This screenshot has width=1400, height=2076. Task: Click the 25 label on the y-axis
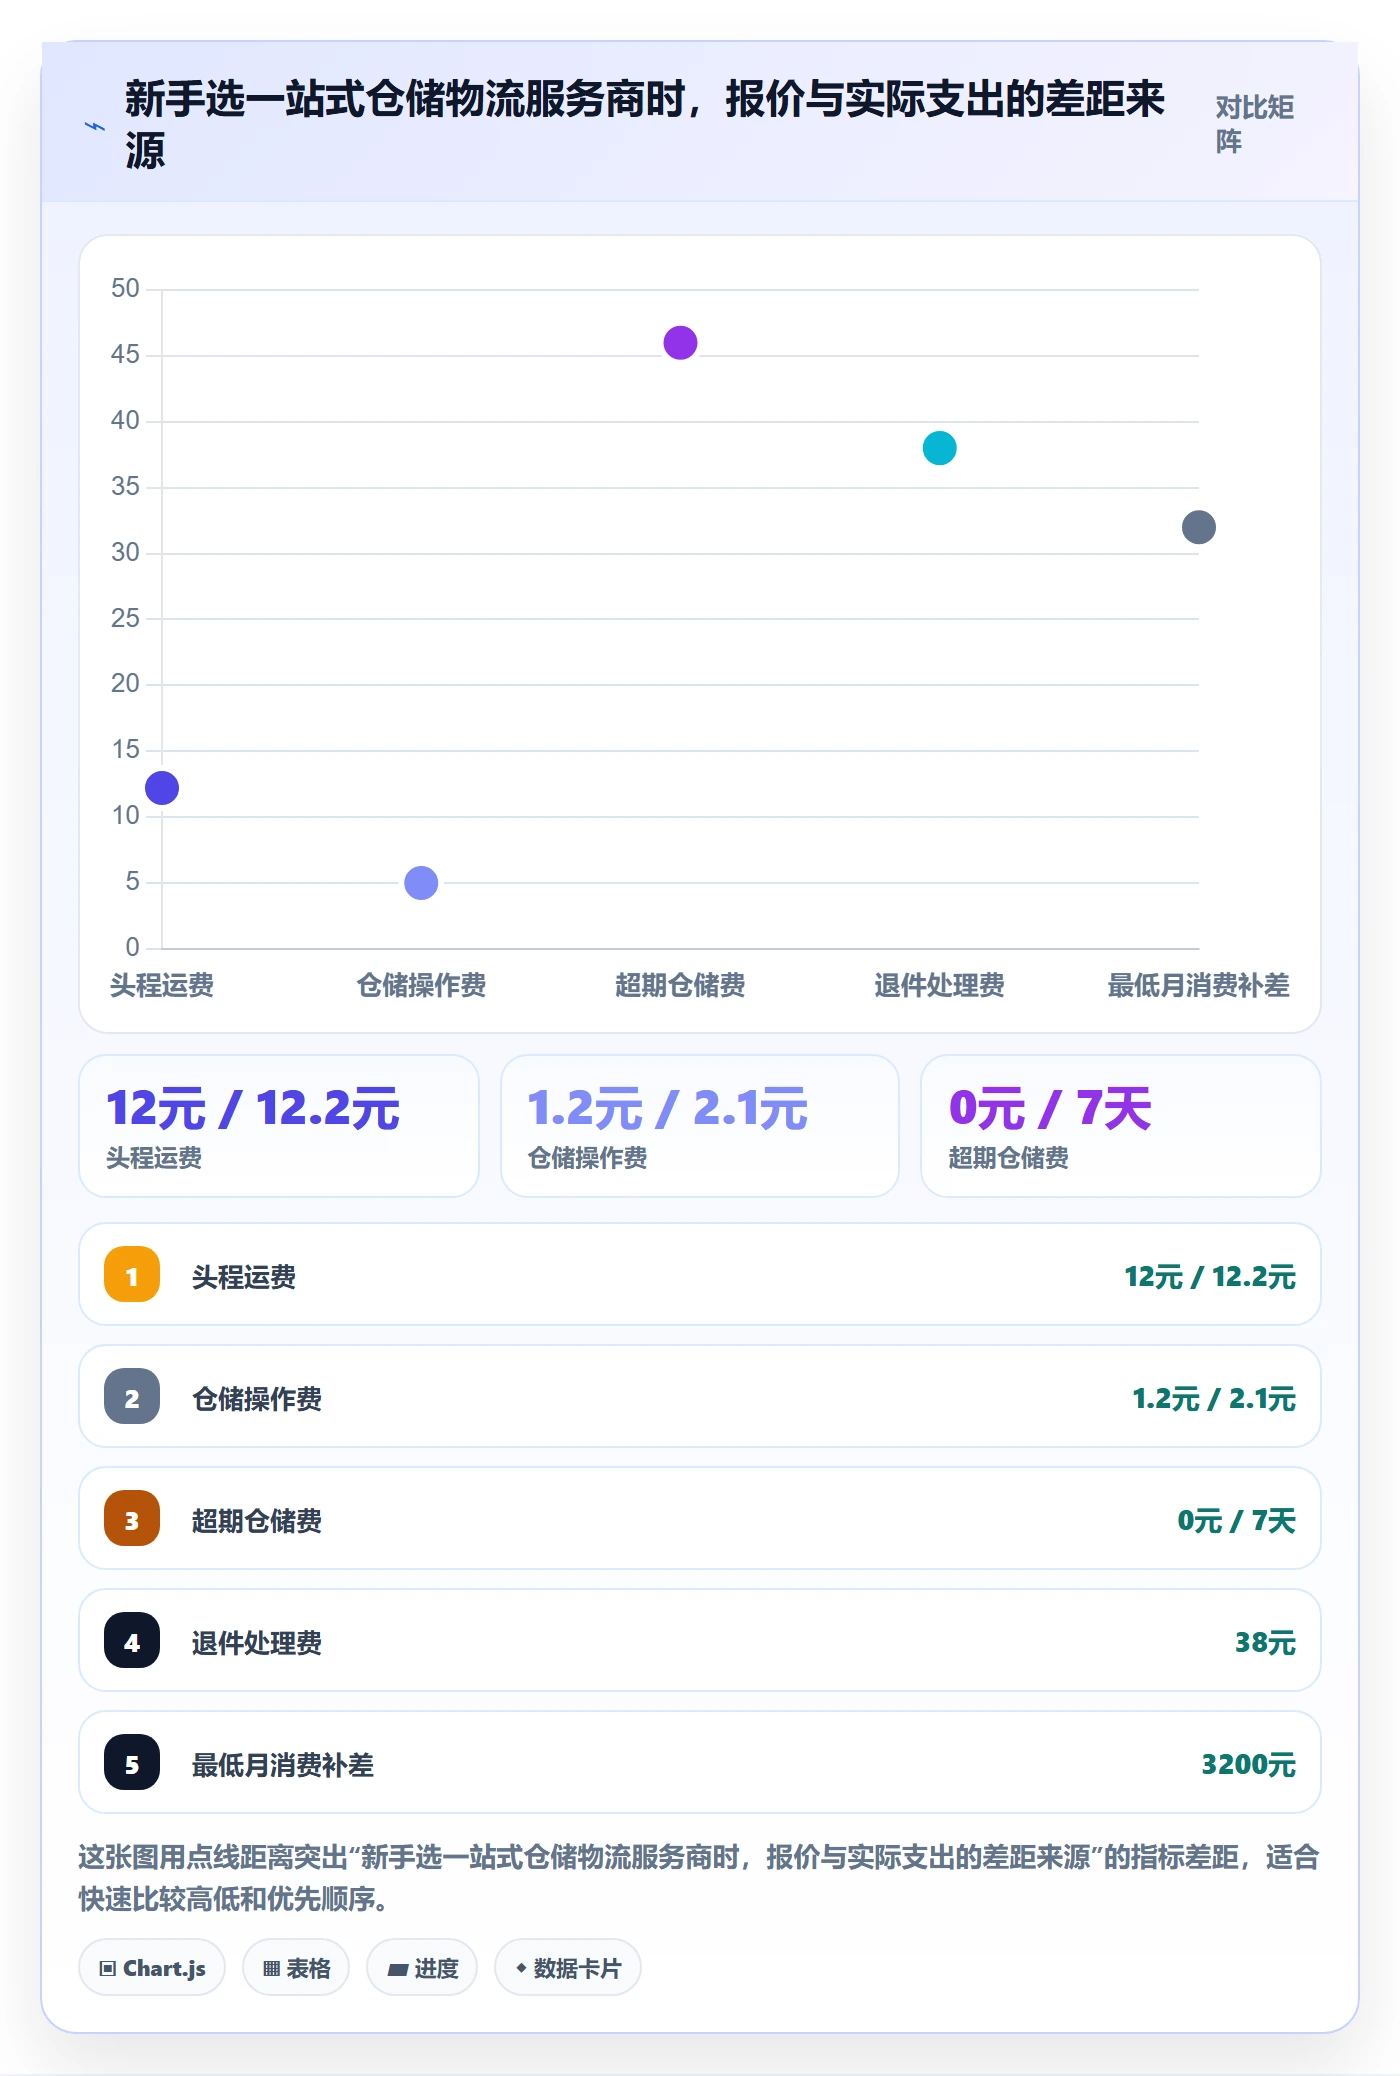pyautogui.click(x=125, y=618)
